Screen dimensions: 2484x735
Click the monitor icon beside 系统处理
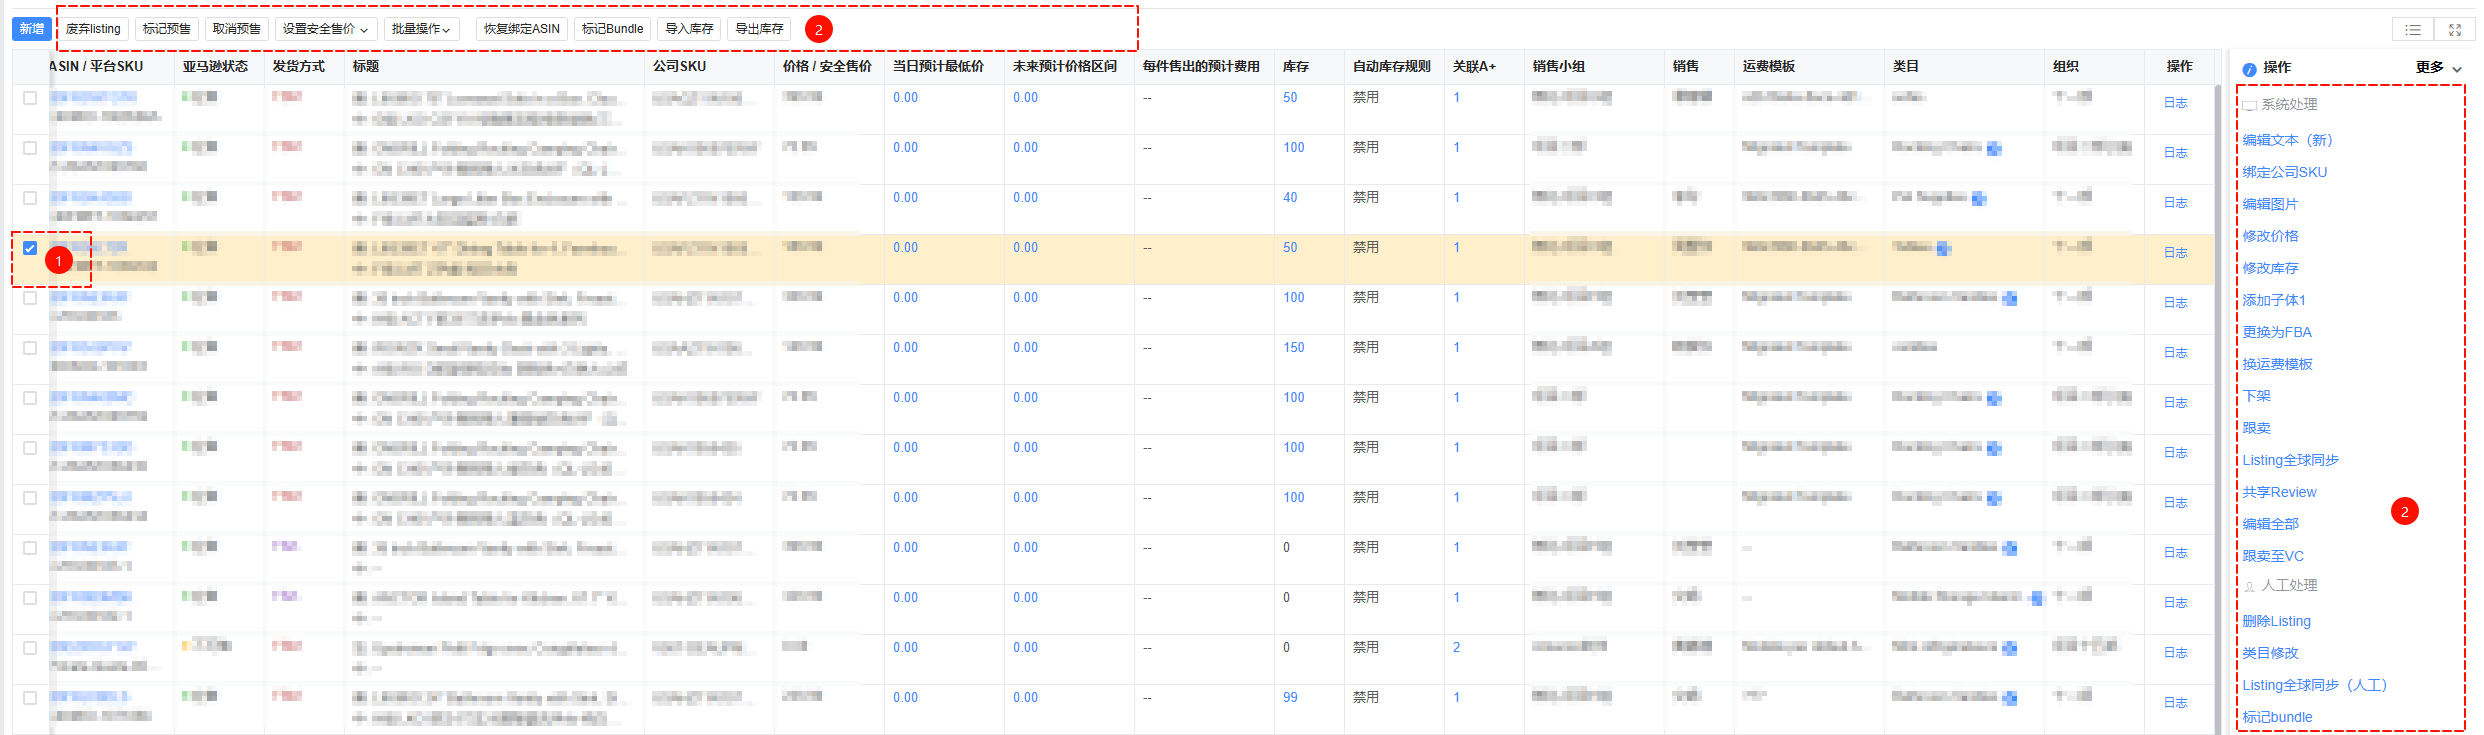[x=2249, y=105]
